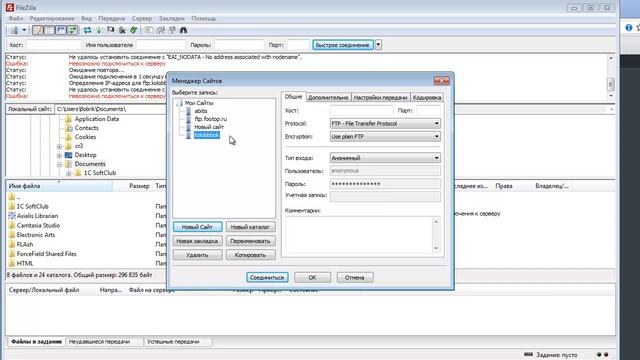Toggle the local directory tree icon
Viewport: 640px width, 360px height.
(x=49, y=30)
